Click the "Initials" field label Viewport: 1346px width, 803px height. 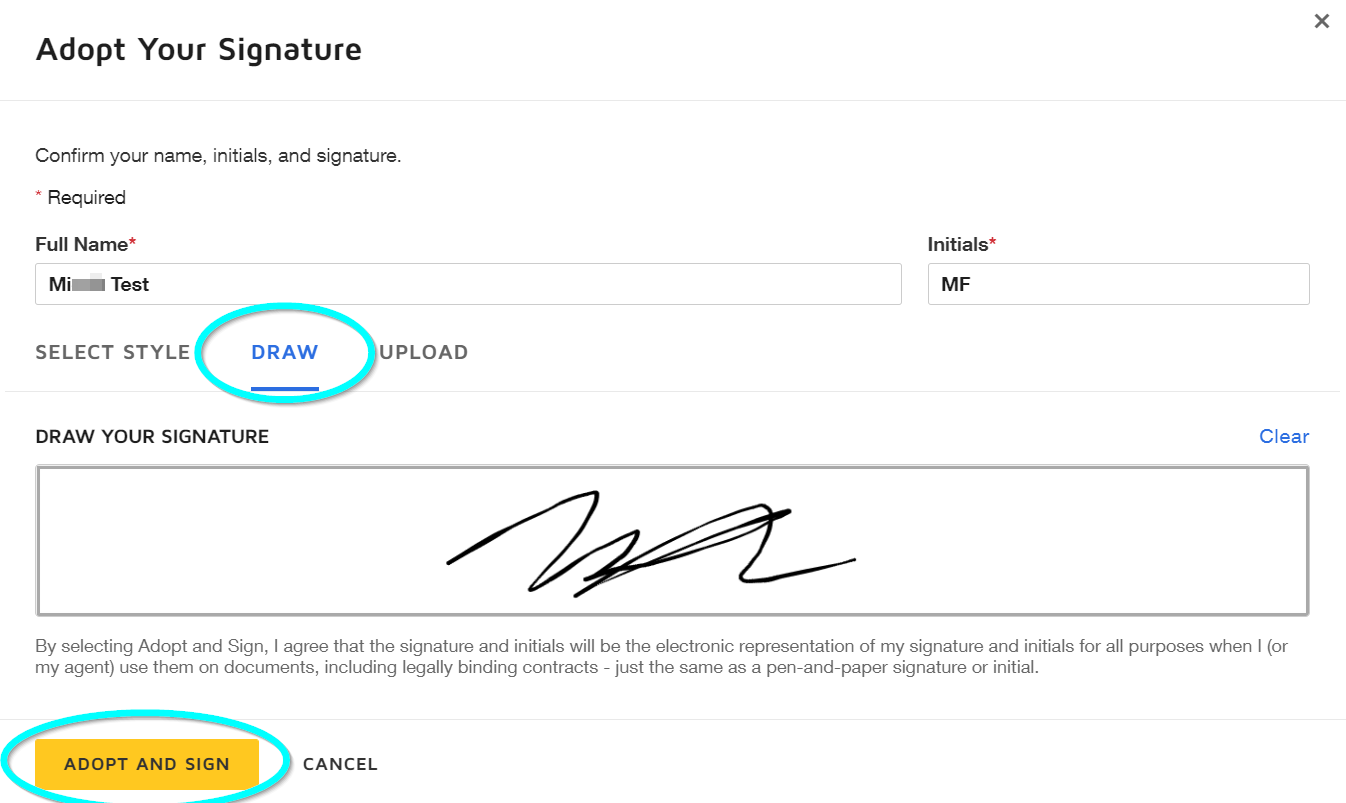(957, 244)
